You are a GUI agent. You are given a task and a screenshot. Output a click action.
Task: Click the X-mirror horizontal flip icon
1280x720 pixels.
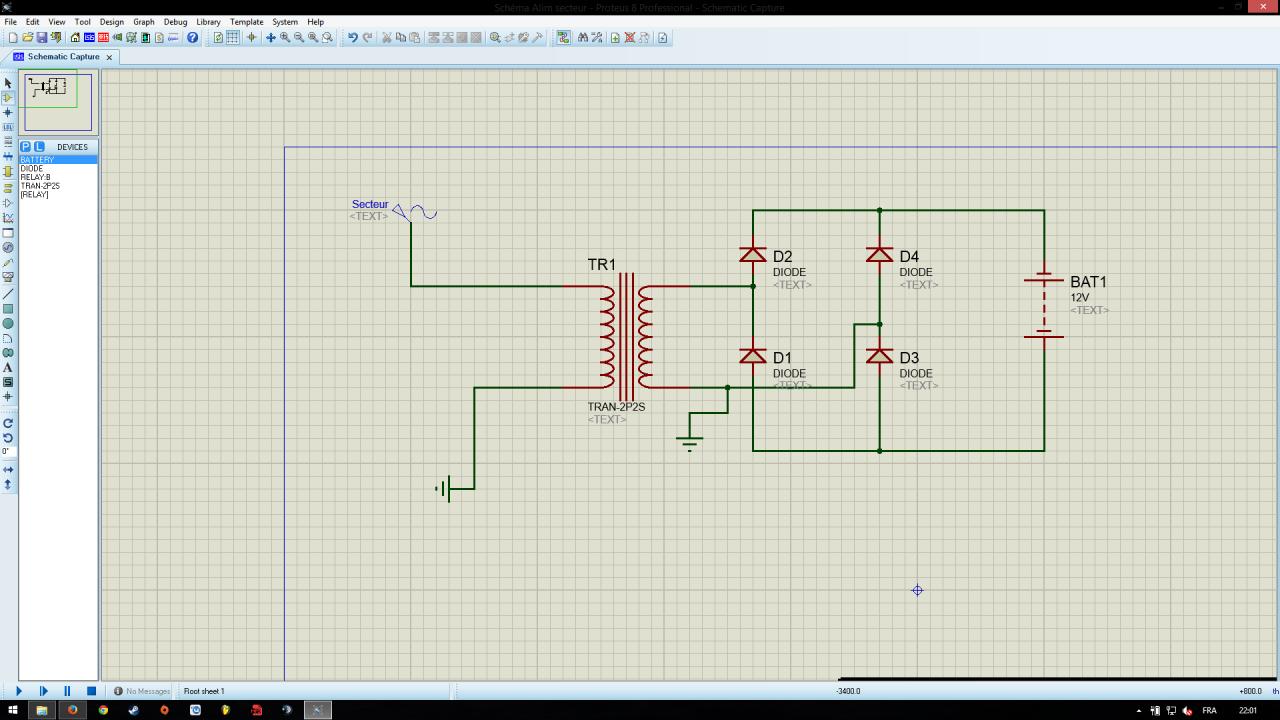point(8,469)
